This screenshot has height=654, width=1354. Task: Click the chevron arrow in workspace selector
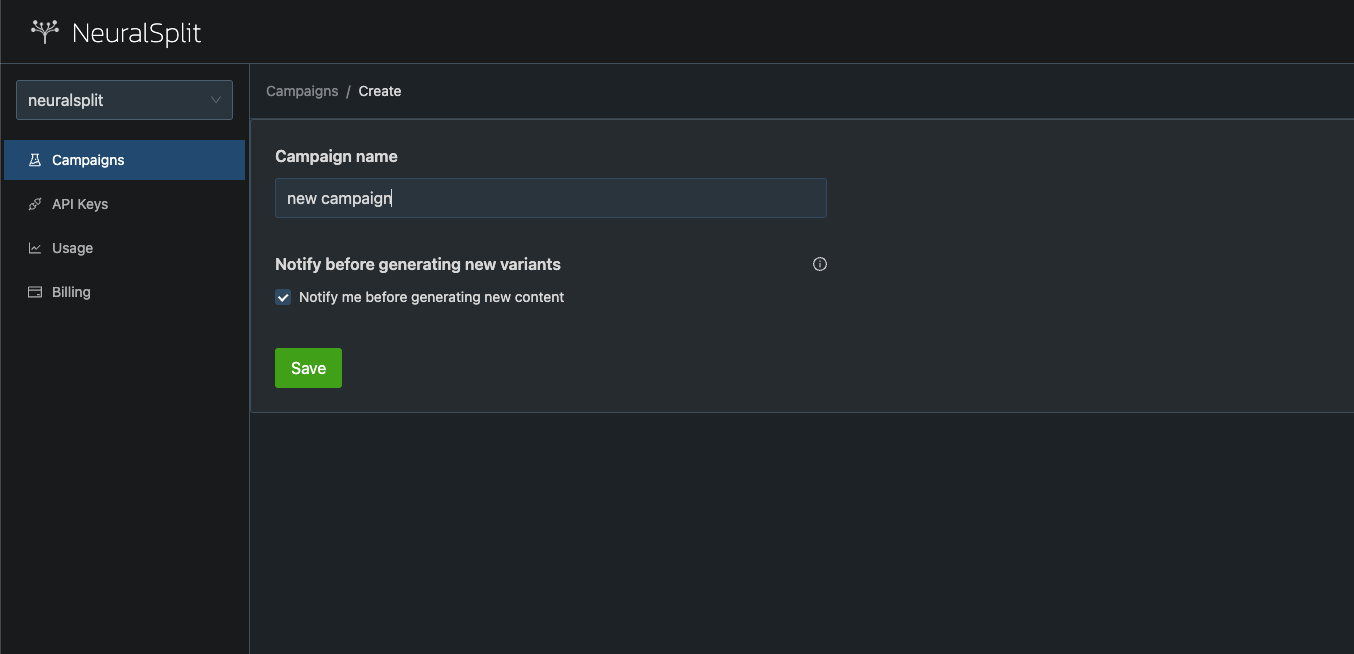click(x=216, y=100)
